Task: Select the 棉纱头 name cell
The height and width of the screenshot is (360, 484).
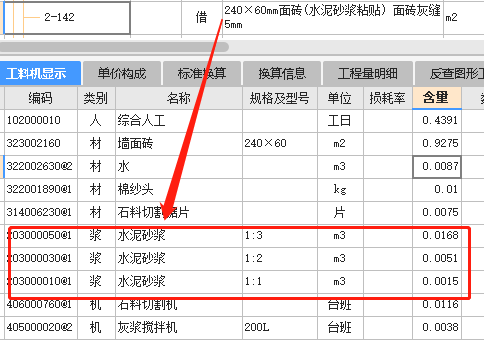Action: pyautogui.click(x=179, y=190)
